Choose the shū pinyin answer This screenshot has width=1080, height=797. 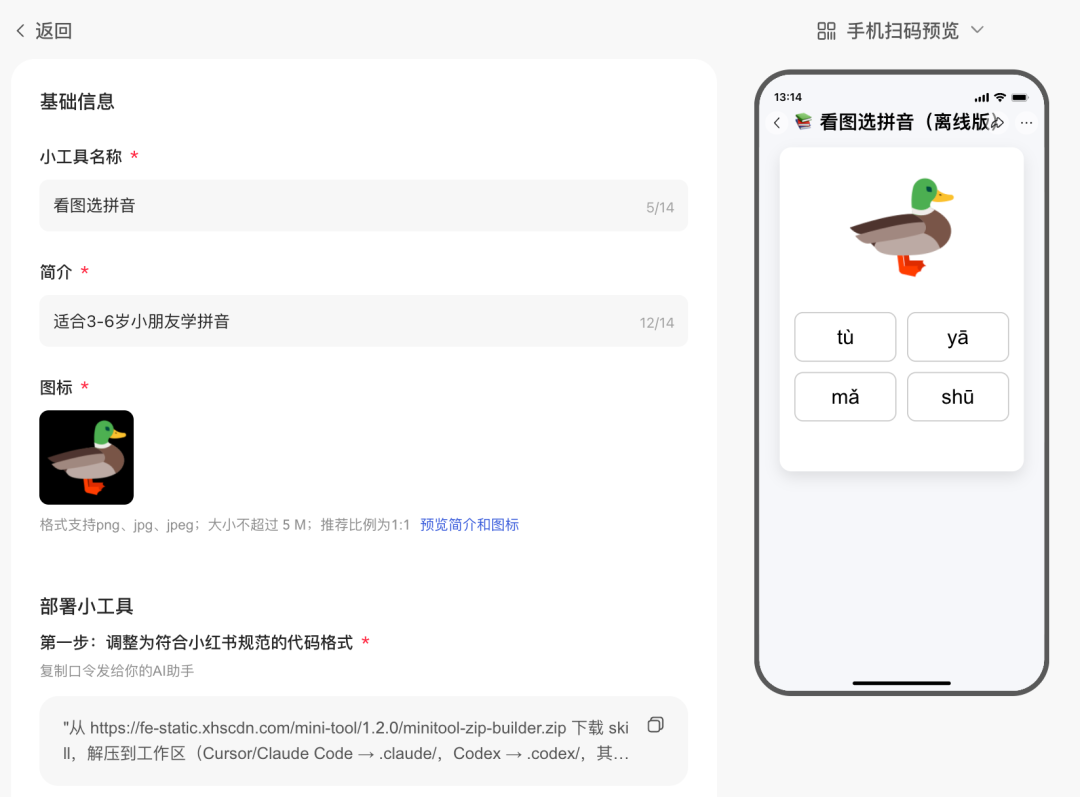tap(958, 397)
